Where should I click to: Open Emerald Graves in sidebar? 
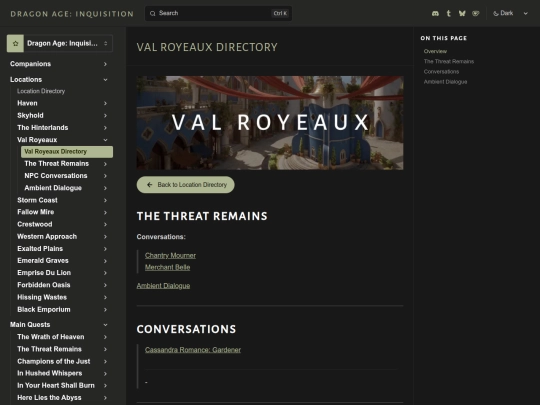click(x=43, y=261)
